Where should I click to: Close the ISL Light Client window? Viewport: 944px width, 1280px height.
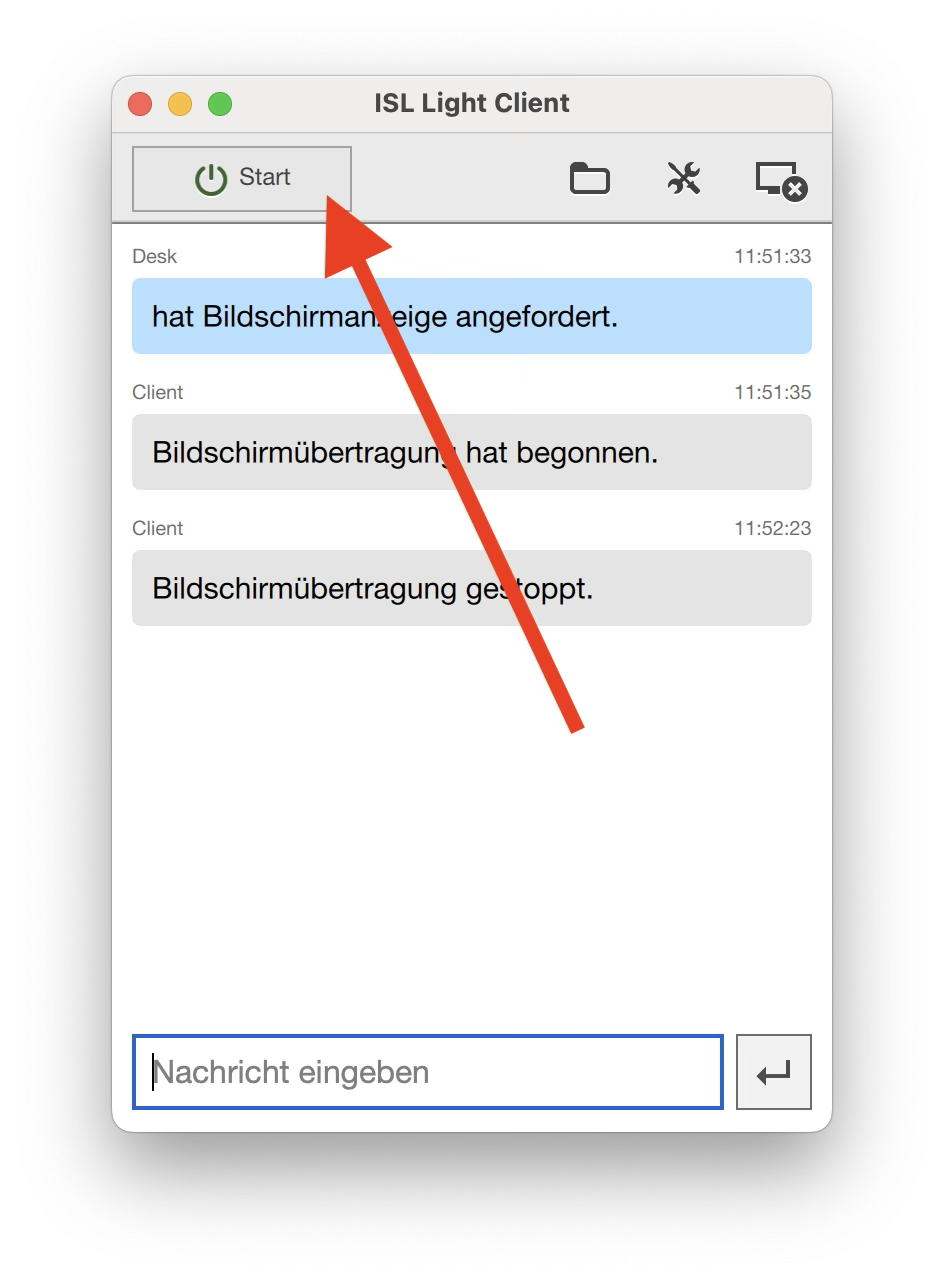point(140,104)
